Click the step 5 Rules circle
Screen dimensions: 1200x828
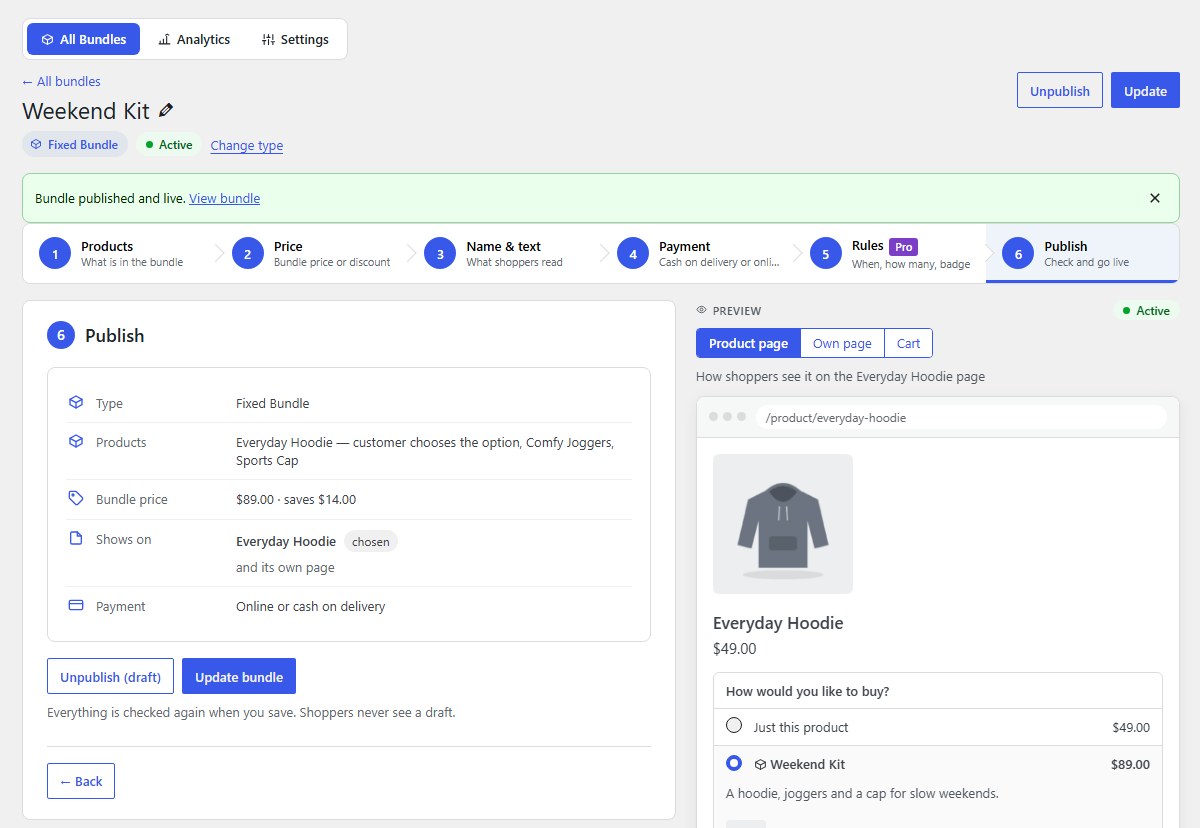pyautogui.click(x=826, y=254)
